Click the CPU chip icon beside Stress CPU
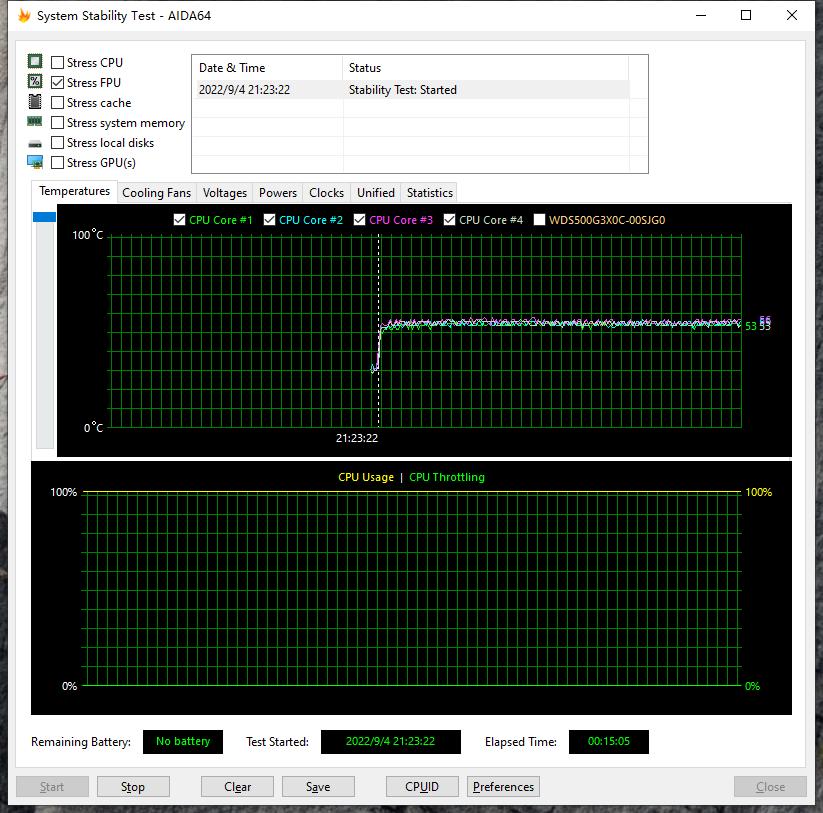The image size is (823, 813). (35, 62)
